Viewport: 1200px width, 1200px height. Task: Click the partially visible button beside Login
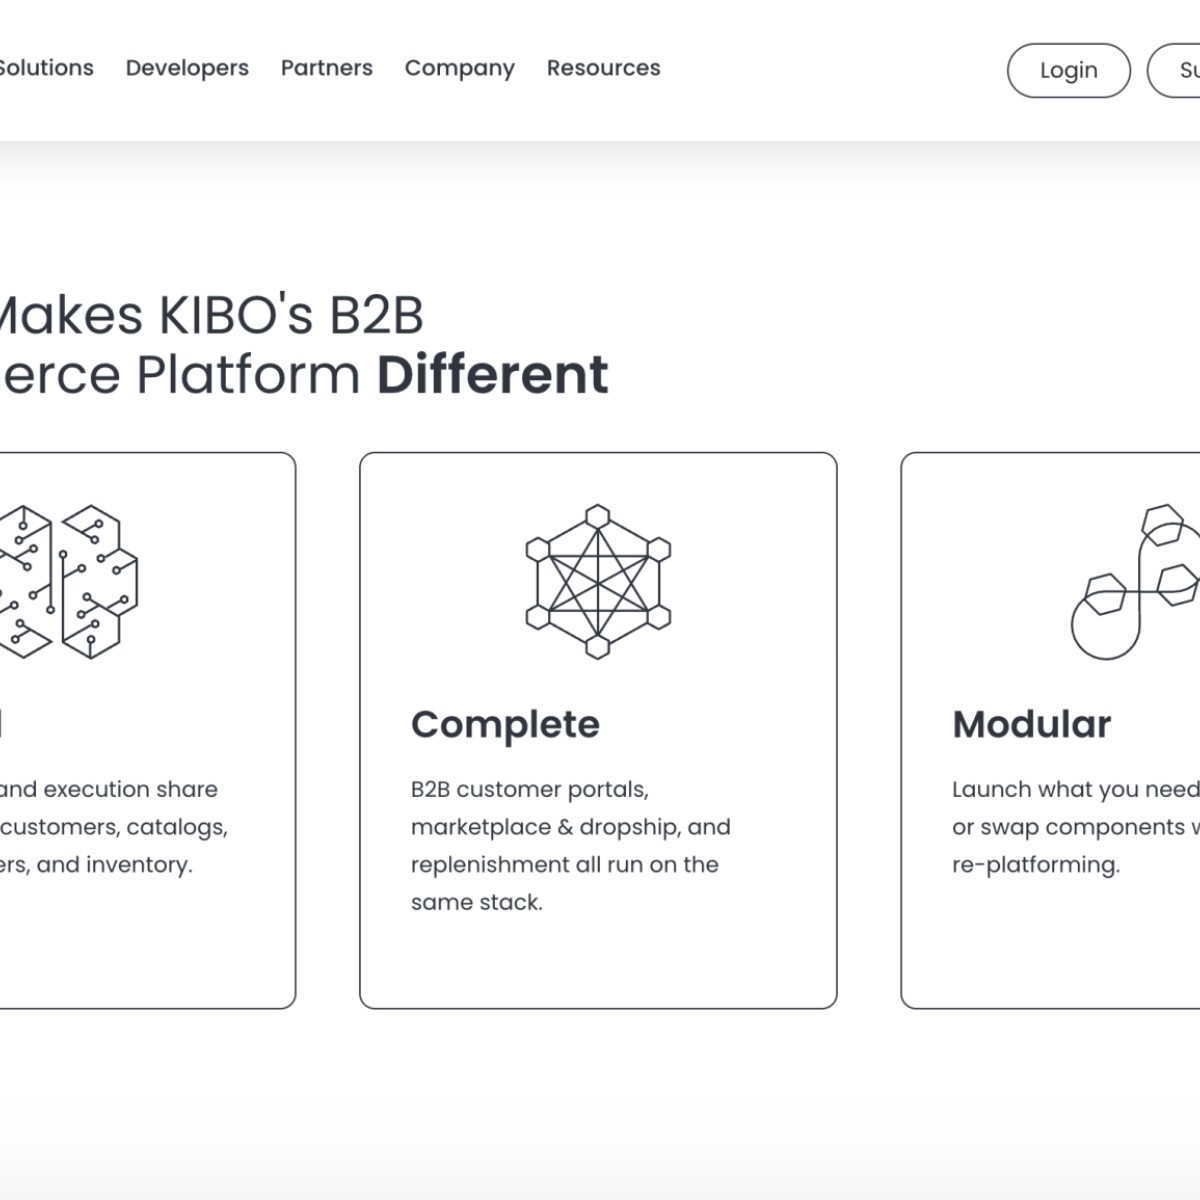coord(1174,70)
